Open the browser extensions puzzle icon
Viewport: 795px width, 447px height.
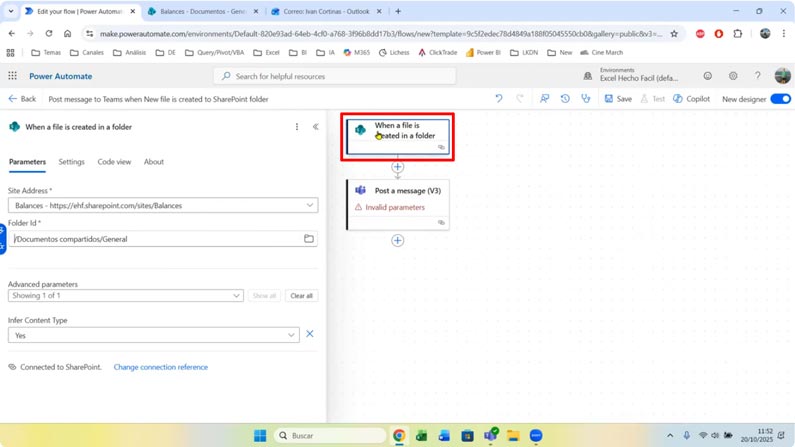coord(738,33)
